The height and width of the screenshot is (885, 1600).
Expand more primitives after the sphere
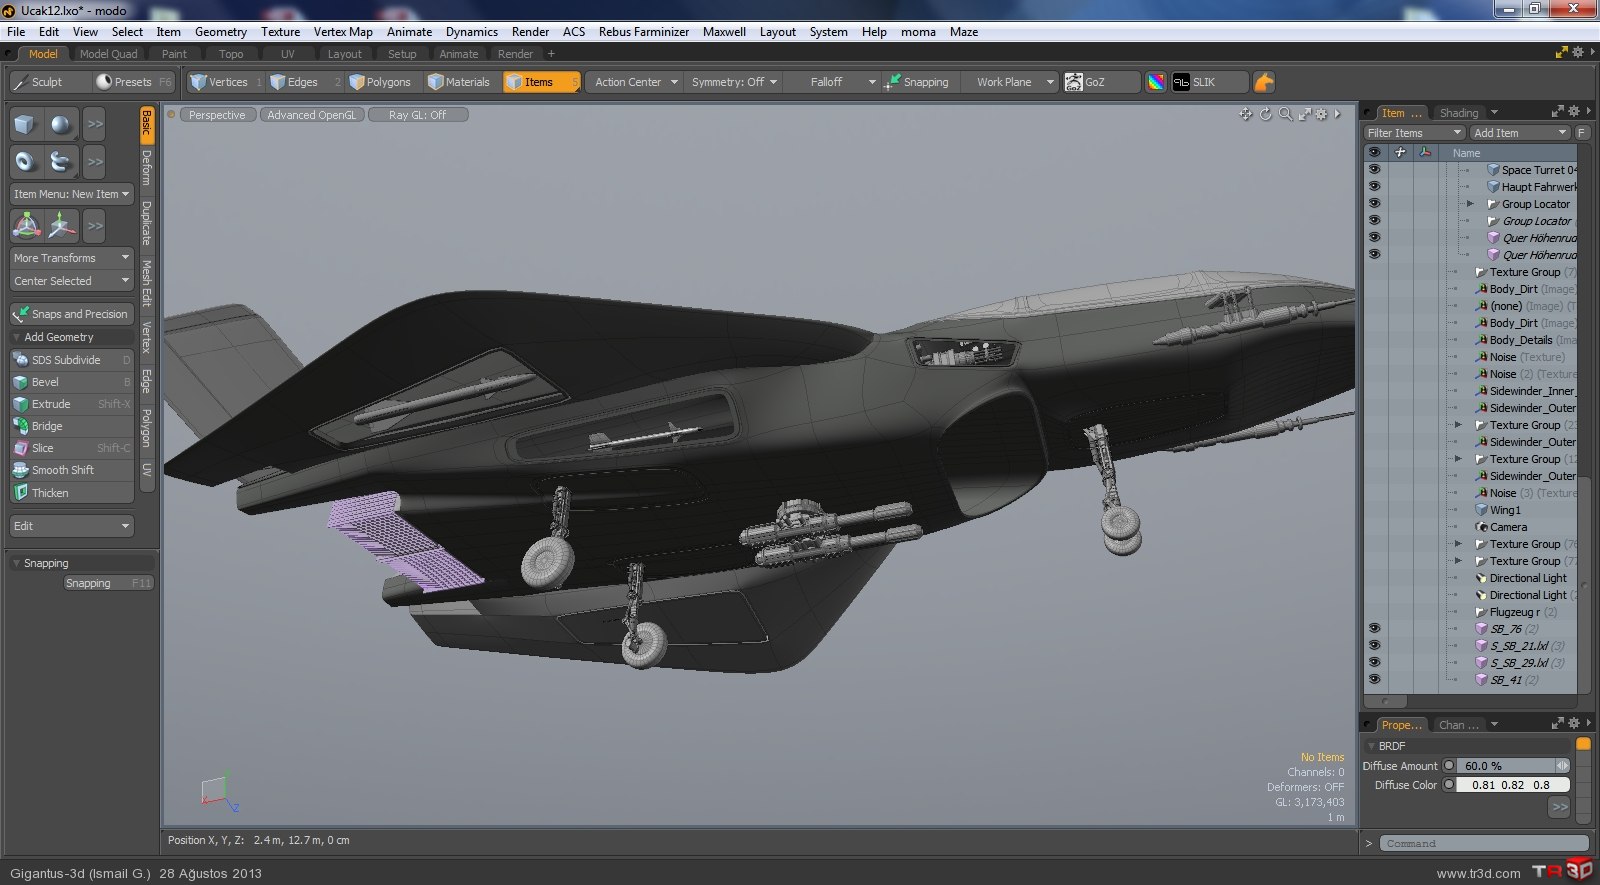pos(95,124)
